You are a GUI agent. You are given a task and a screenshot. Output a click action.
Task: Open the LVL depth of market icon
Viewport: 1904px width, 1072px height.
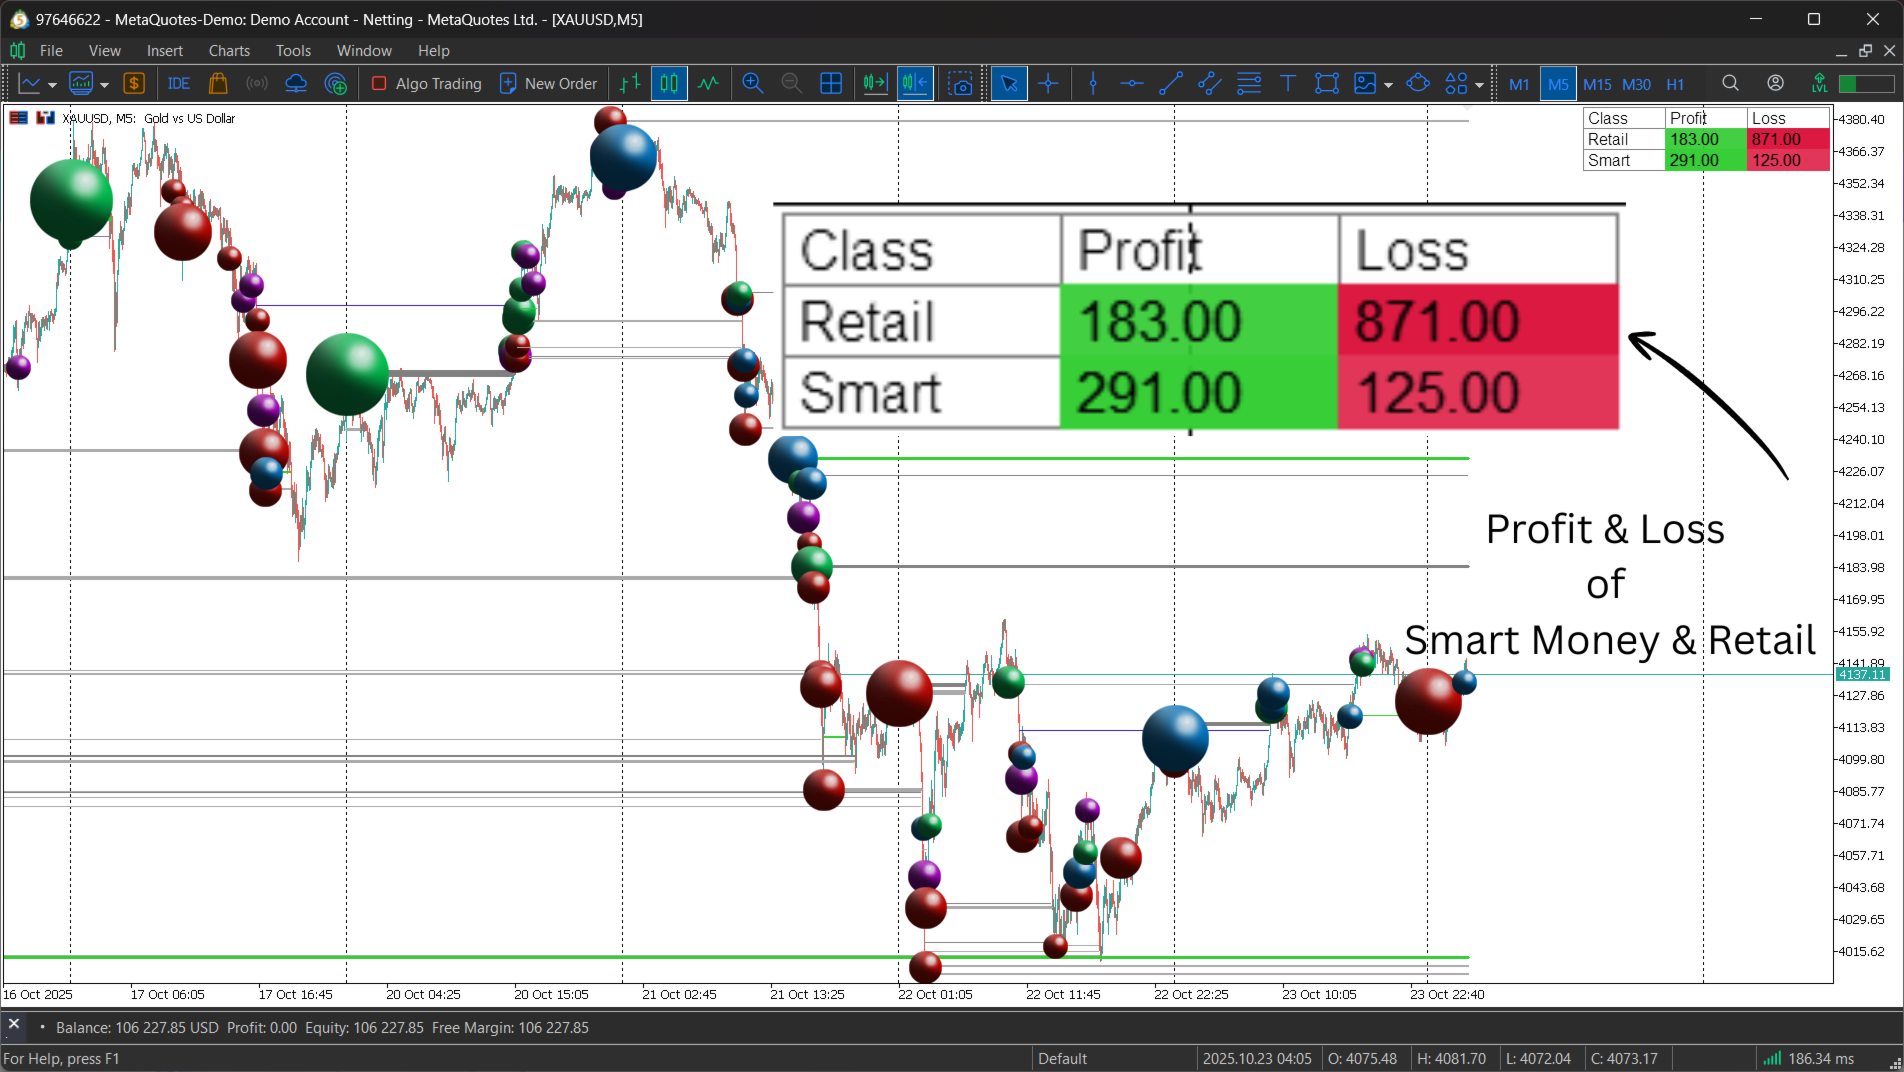click(1819, 84)
